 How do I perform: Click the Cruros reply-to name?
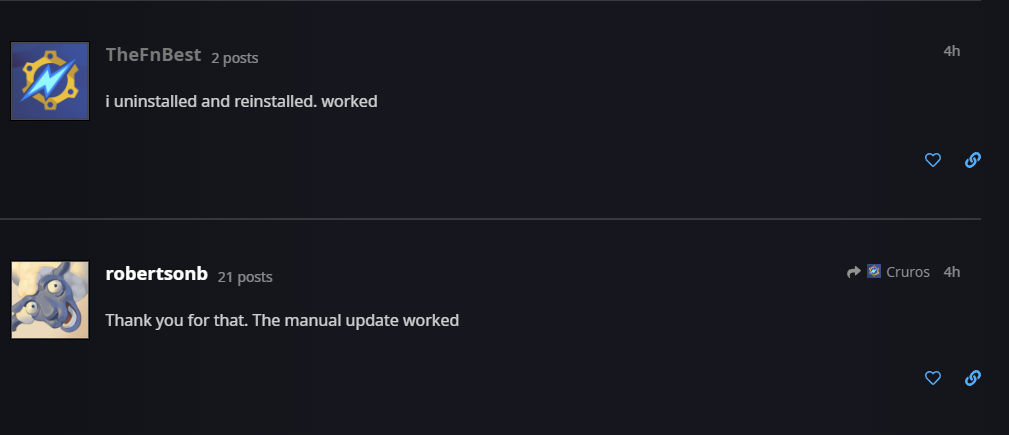coord(908,272)
